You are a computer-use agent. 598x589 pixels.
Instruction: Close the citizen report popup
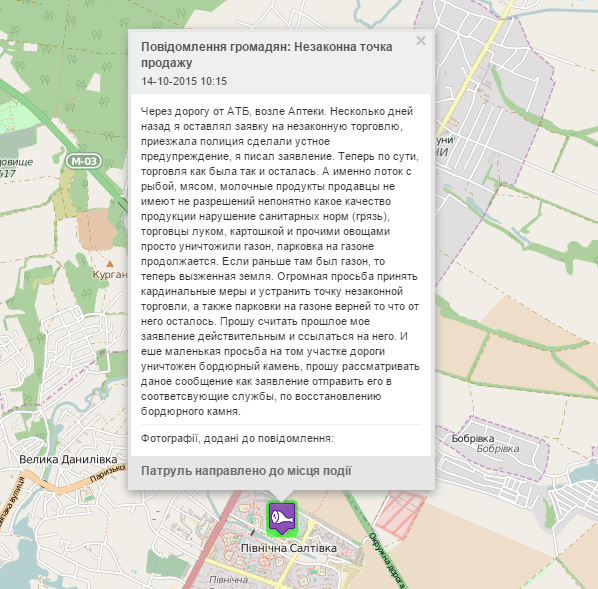tap(421, 40)
